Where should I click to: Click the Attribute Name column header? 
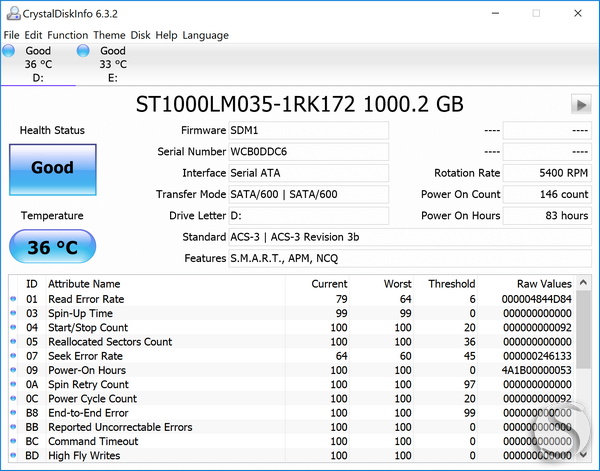pos(84,284)
